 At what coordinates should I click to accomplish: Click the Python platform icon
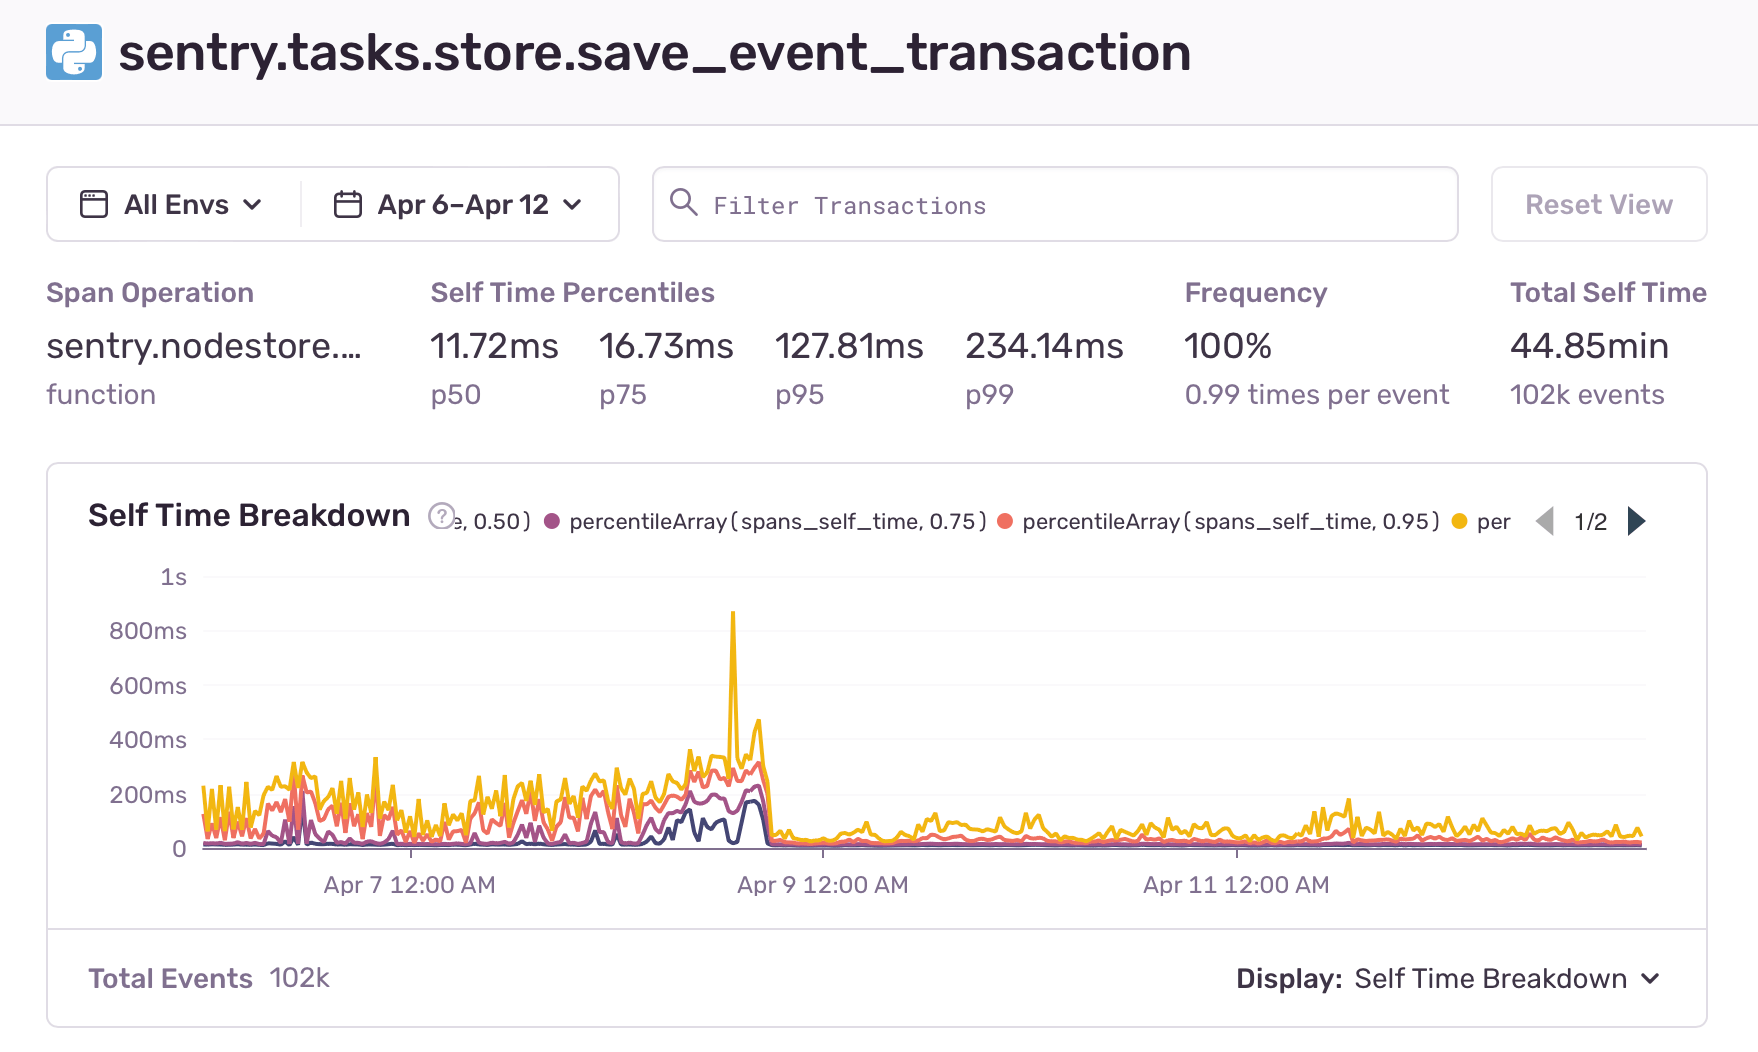pyautogui.click(x=74, y=52)
